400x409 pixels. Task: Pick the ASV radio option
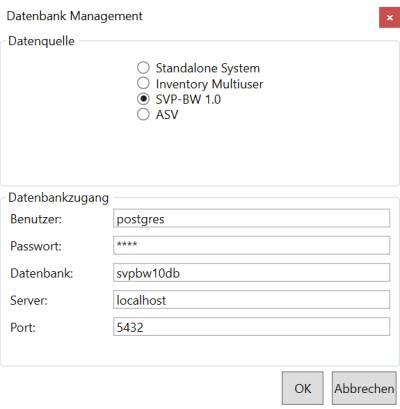143,114
